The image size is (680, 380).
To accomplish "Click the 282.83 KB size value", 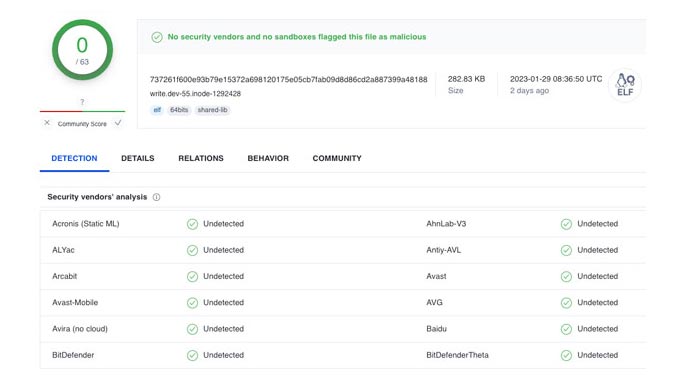I will (466, 79).
